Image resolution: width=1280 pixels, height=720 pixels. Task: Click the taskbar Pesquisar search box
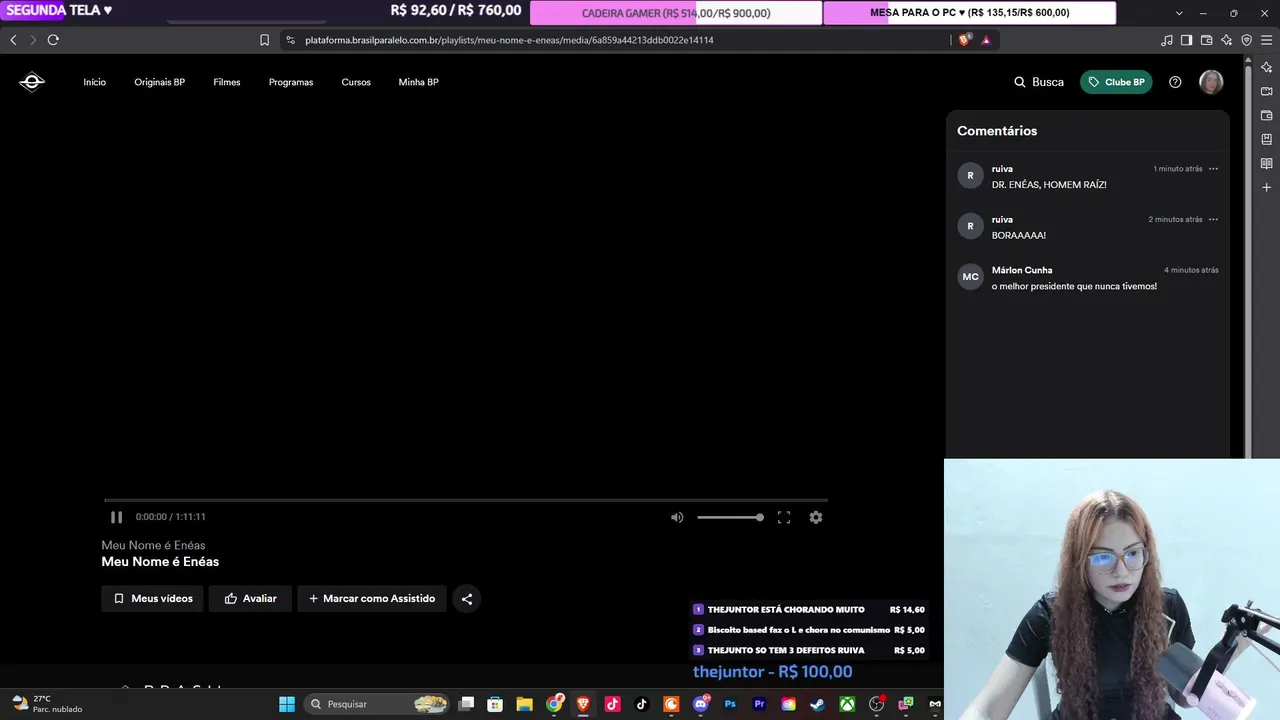(376, 704)
